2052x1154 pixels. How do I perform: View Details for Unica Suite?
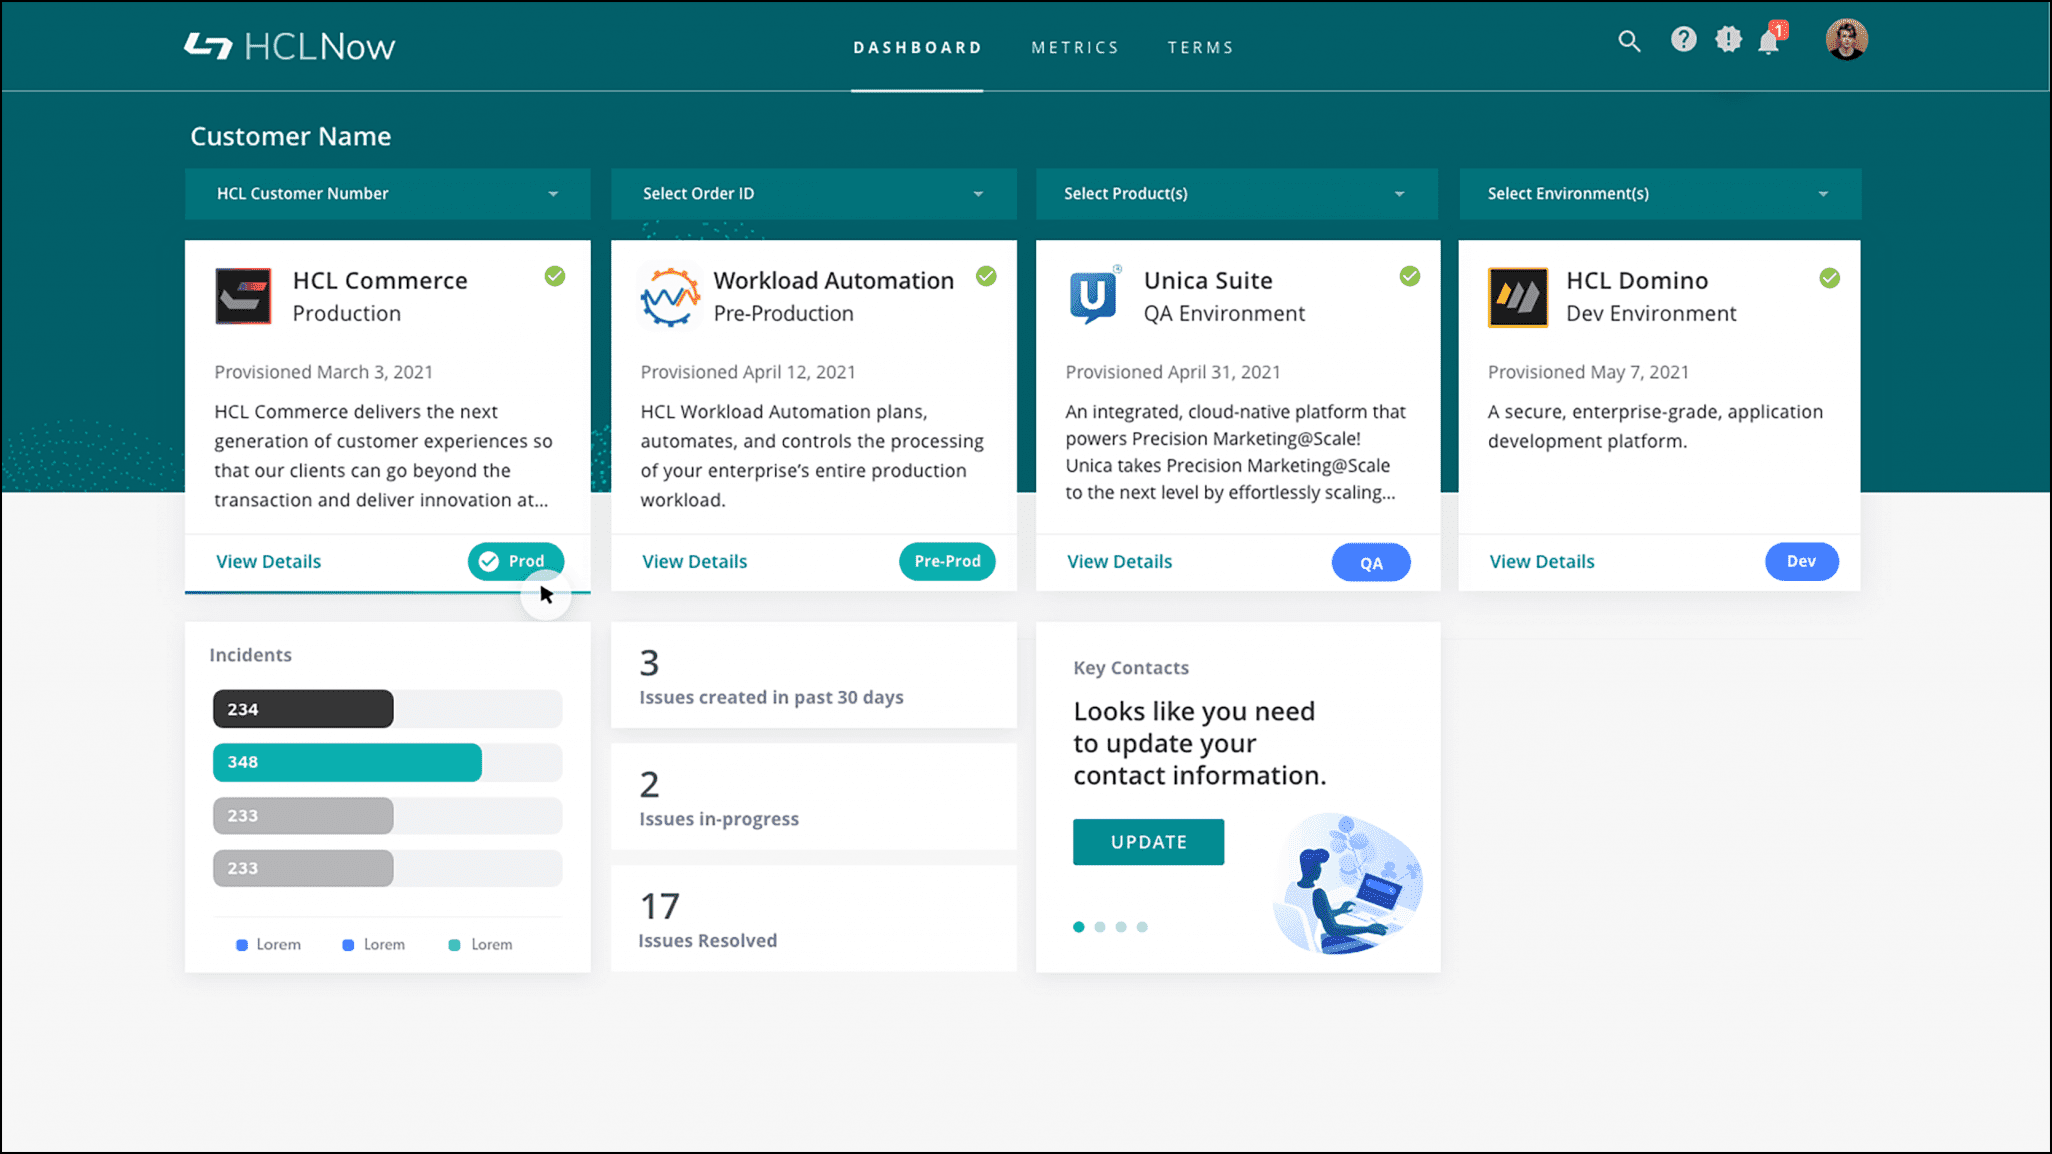click(1119, 561)
